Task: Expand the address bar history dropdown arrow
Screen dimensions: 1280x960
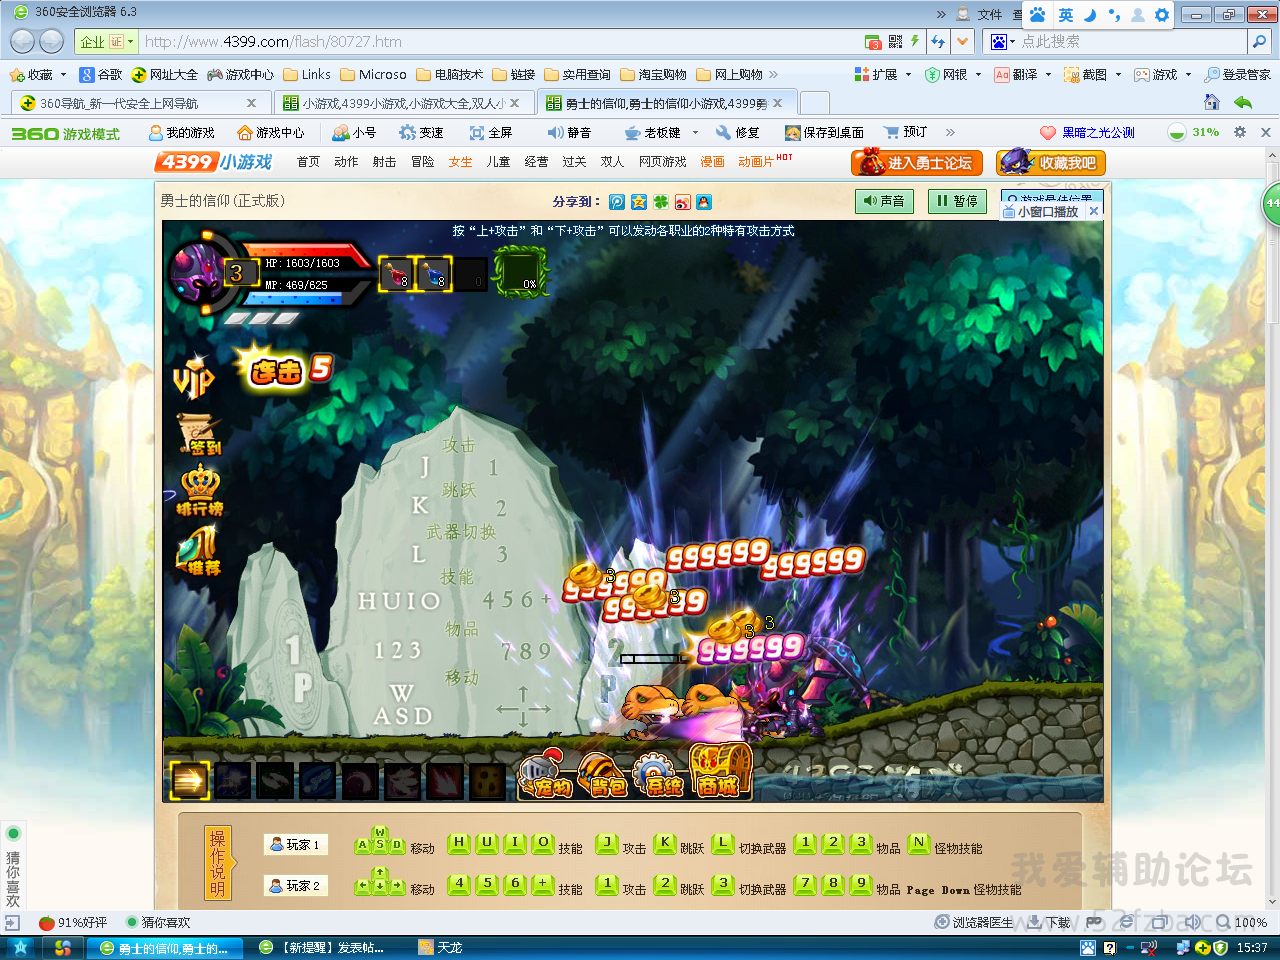Action: pyautogui.click(x=962, y=41)
